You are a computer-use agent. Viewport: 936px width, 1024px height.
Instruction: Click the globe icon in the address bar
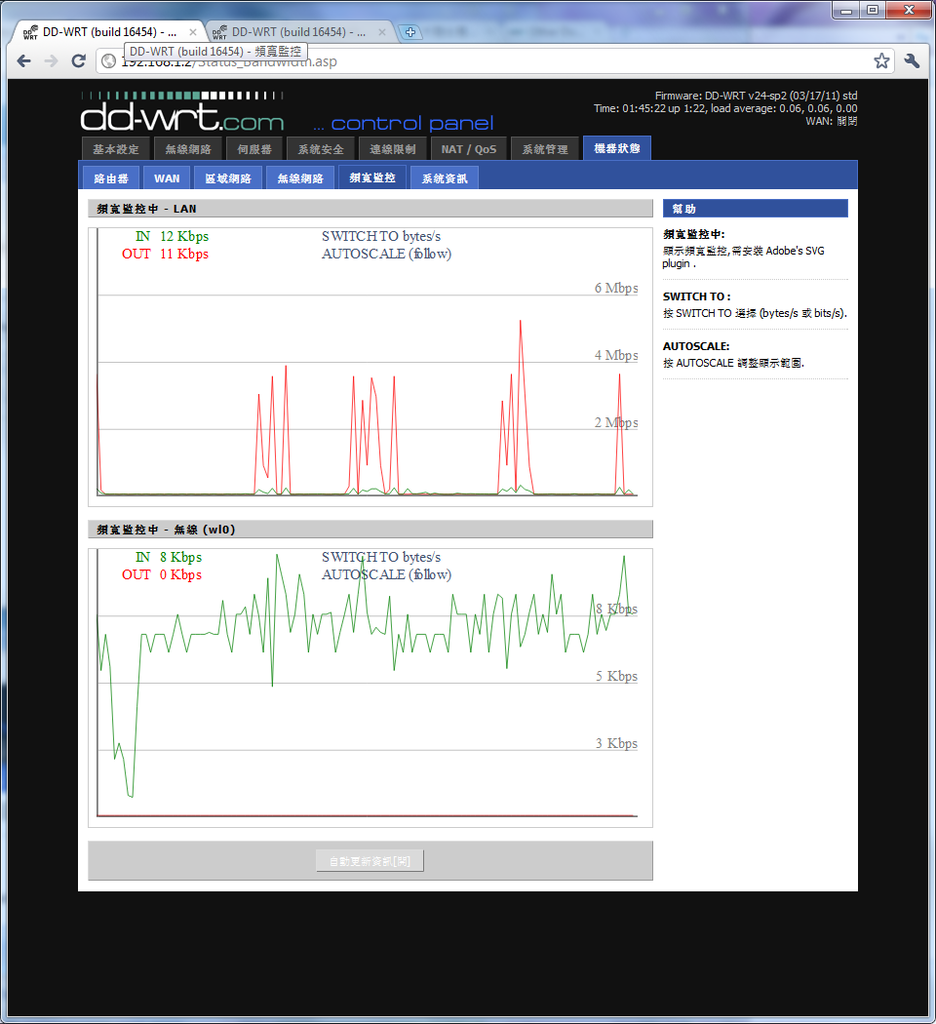click(108, 61)
